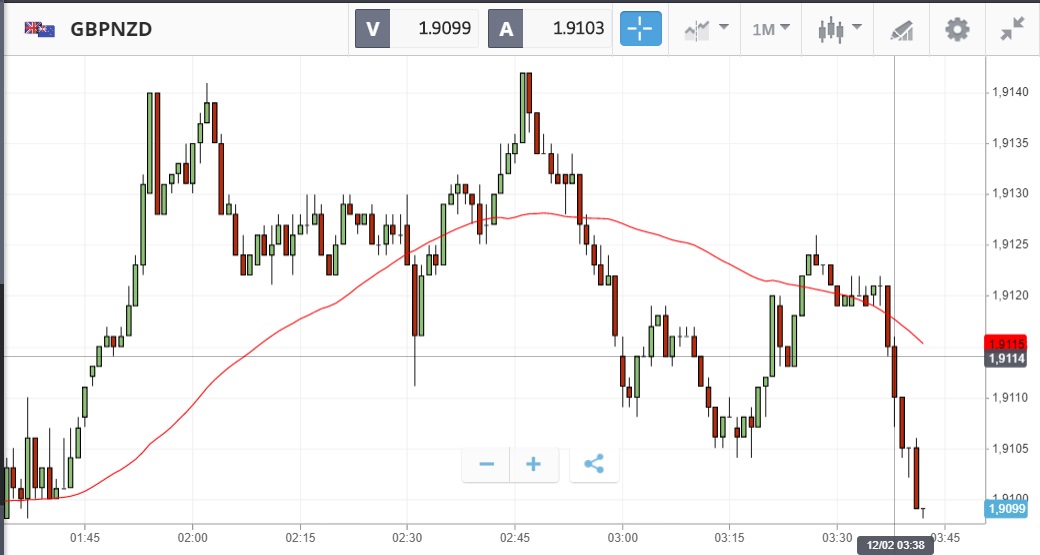Viewport: 1040px width, 555px height.
Task: Click the blue 1.9099 current price tag
Action: pos(1005,509)
